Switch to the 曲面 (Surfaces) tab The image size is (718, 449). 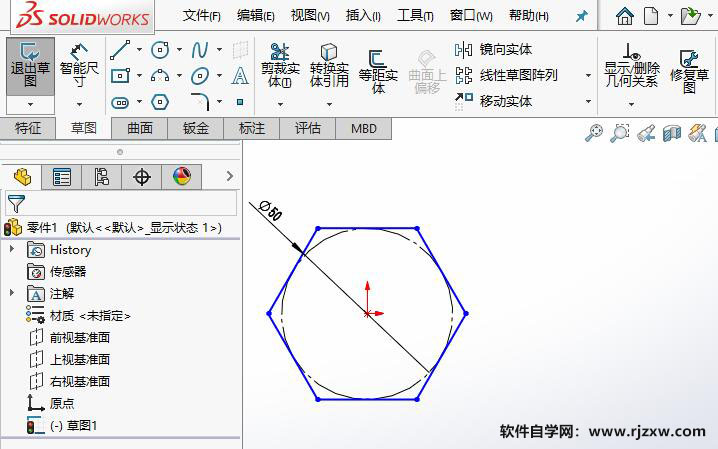pos(140,128)
